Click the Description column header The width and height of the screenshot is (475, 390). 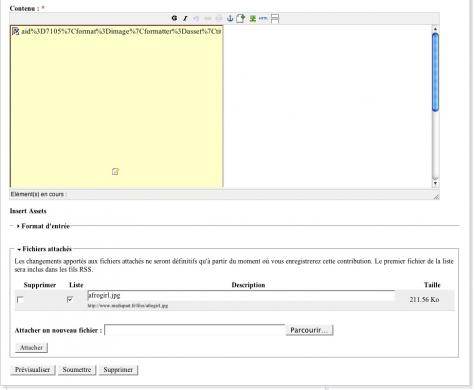[248, 285]
